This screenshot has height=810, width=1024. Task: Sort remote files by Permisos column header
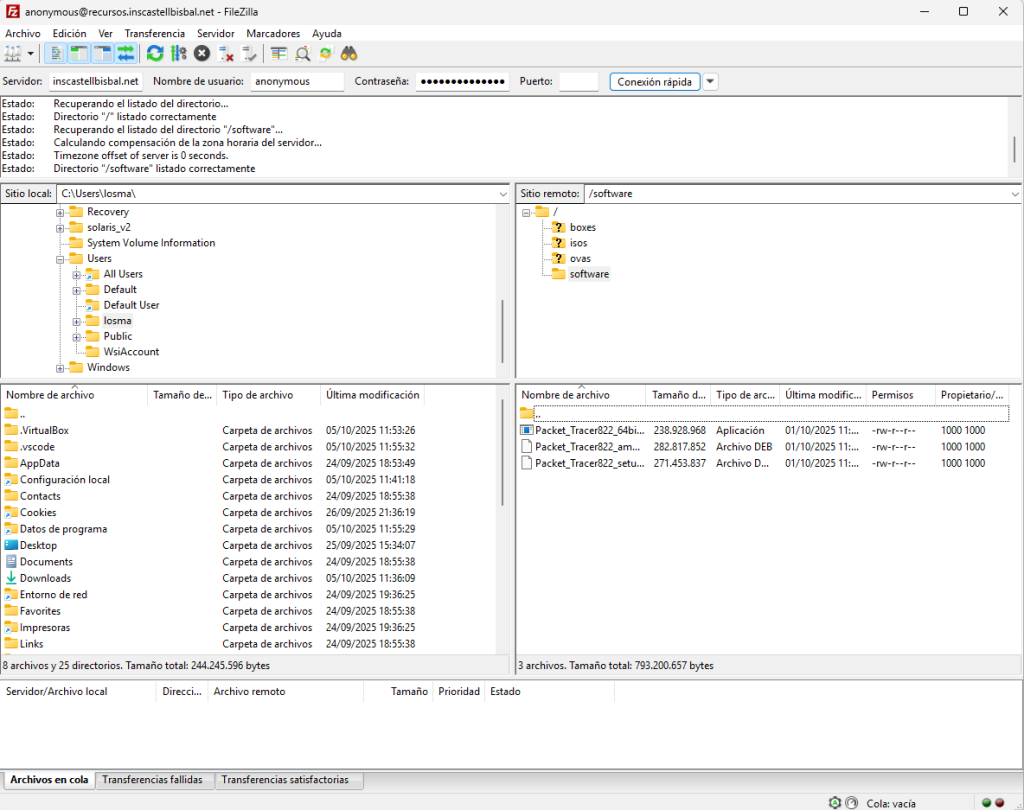891,395
